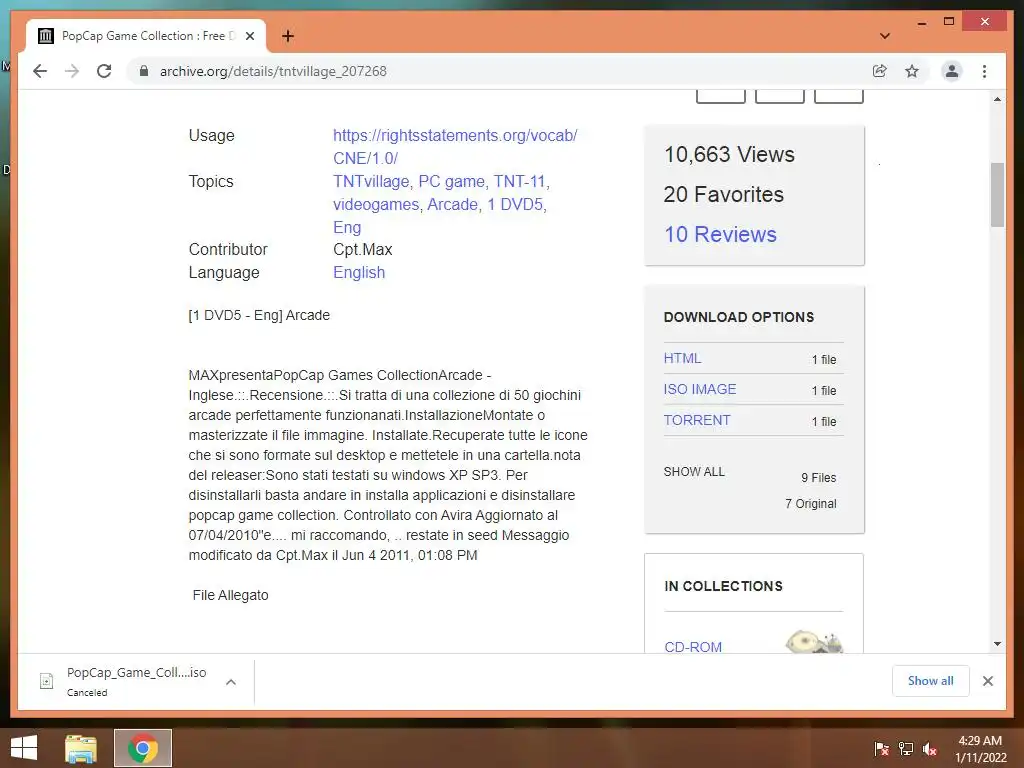Click the page scroll-down arrow

pos(997,644)
